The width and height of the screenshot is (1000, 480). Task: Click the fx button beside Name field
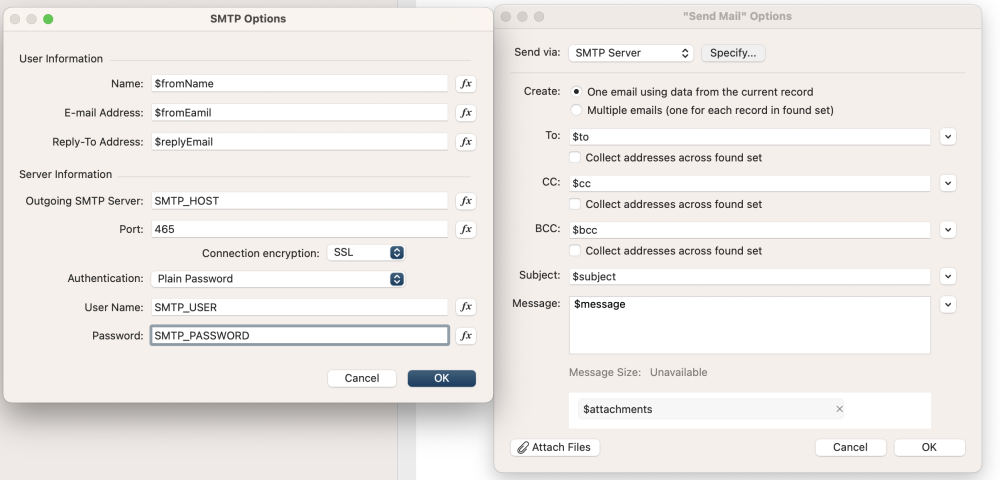pyautogui.click(x=465, y=84)
